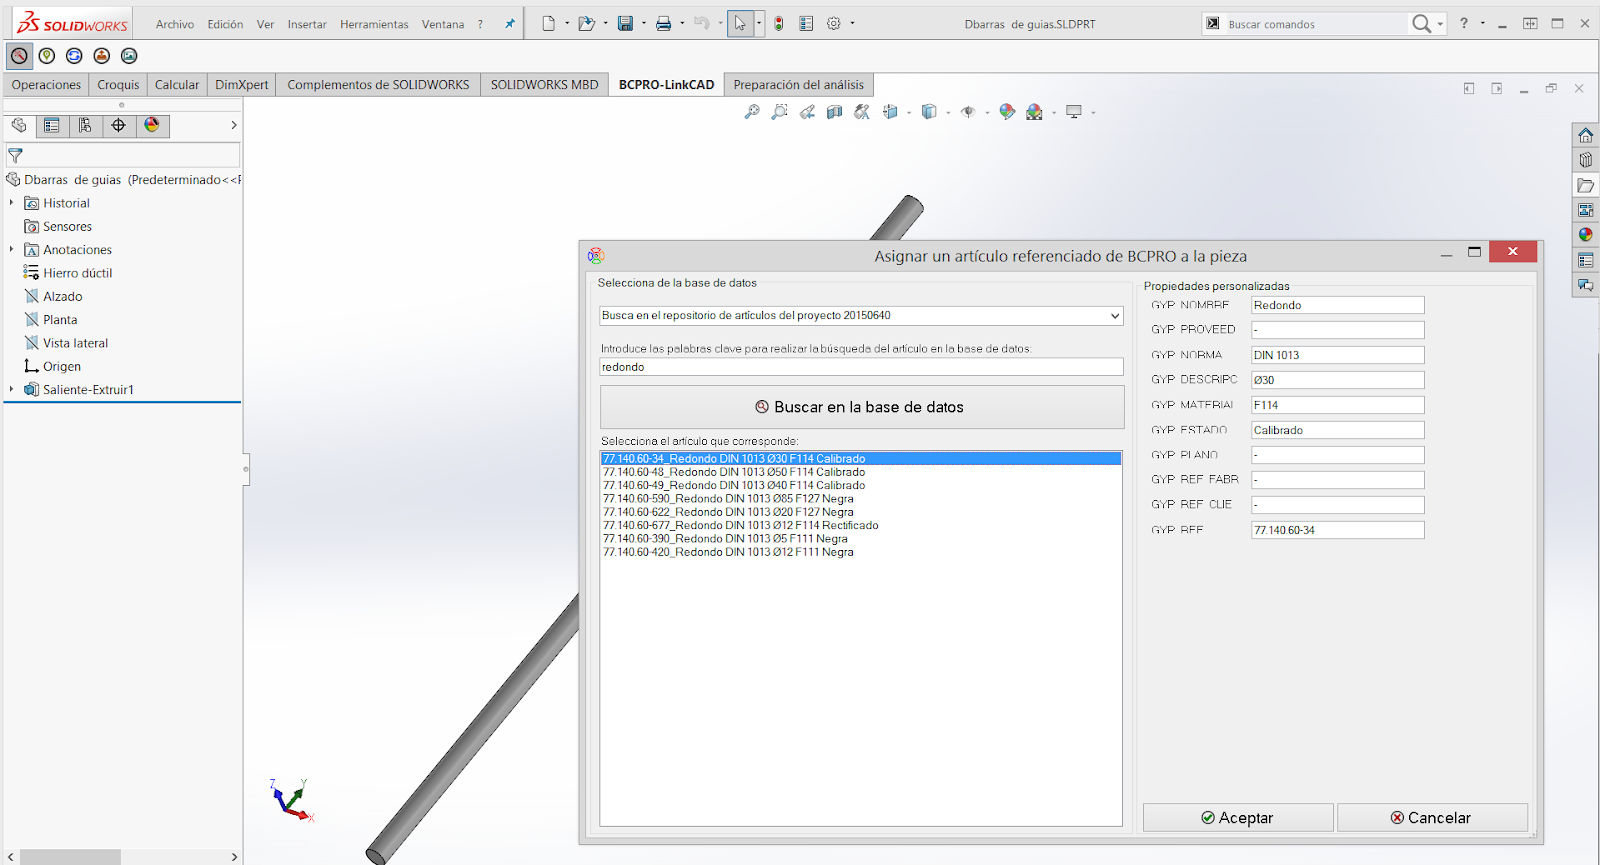Pin the menu bar with the pushpin
This screenshot has height=865, width=1600.
[x=510, y=24]
